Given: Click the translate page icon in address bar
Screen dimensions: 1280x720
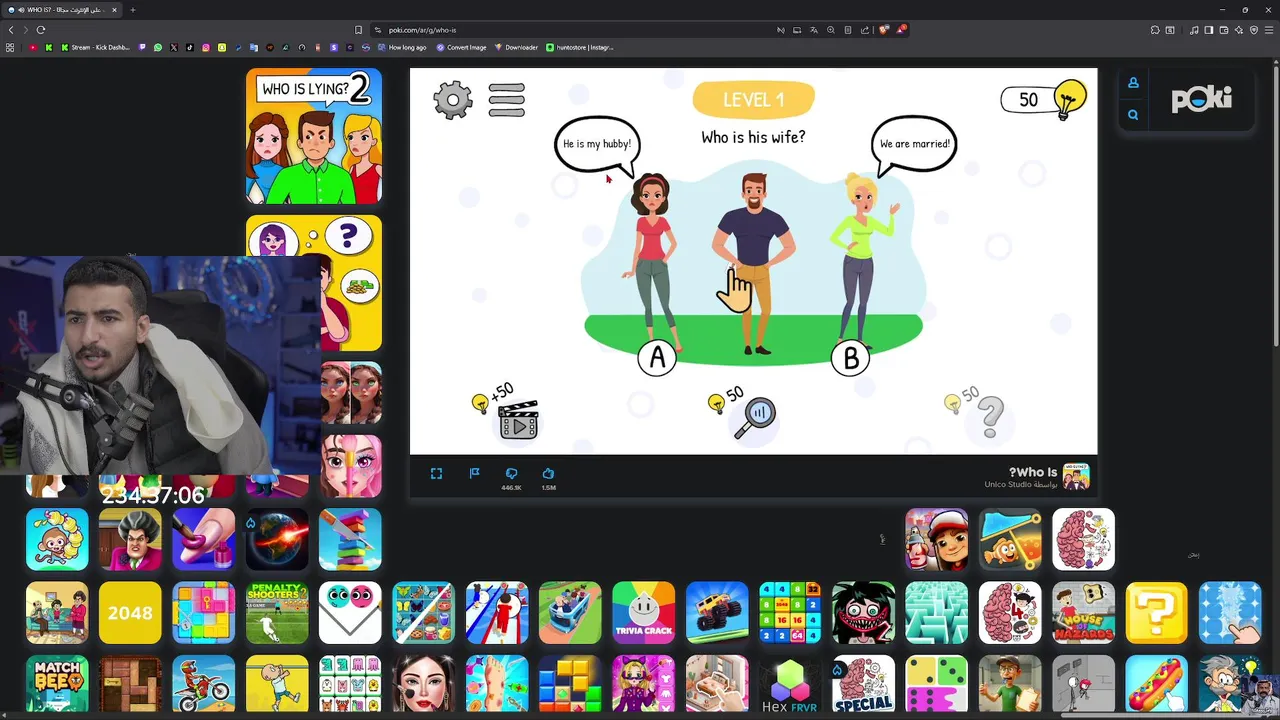Looking at the screenshot, I should [x=814, y=30].
